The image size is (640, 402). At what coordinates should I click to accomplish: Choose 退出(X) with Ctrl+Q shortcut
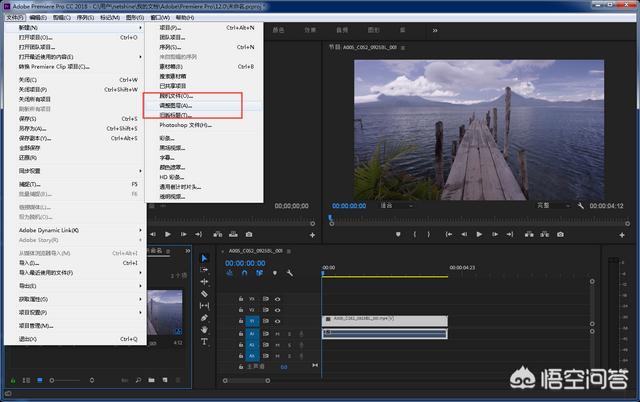point(76,339)
